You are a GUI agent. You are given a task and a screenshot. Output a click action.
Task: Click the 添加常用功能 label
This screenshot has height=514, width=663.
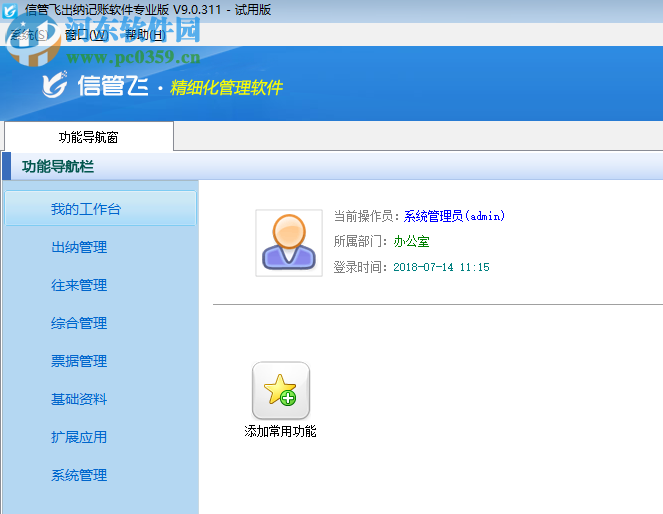click(280, 432)
